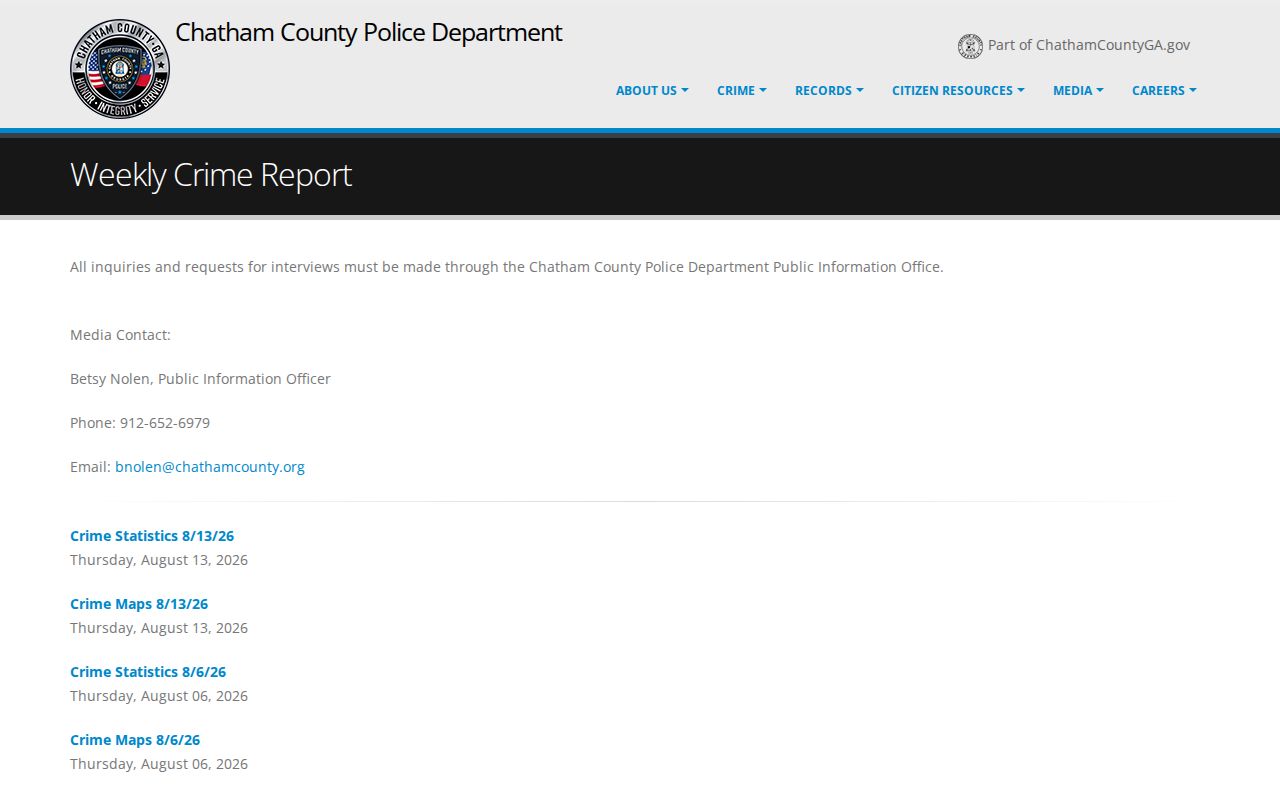Viewport: 1280px width, 800px height.
Task: Click the date under Crime Maps 8/13/26
Action: (x=159, y=628)
